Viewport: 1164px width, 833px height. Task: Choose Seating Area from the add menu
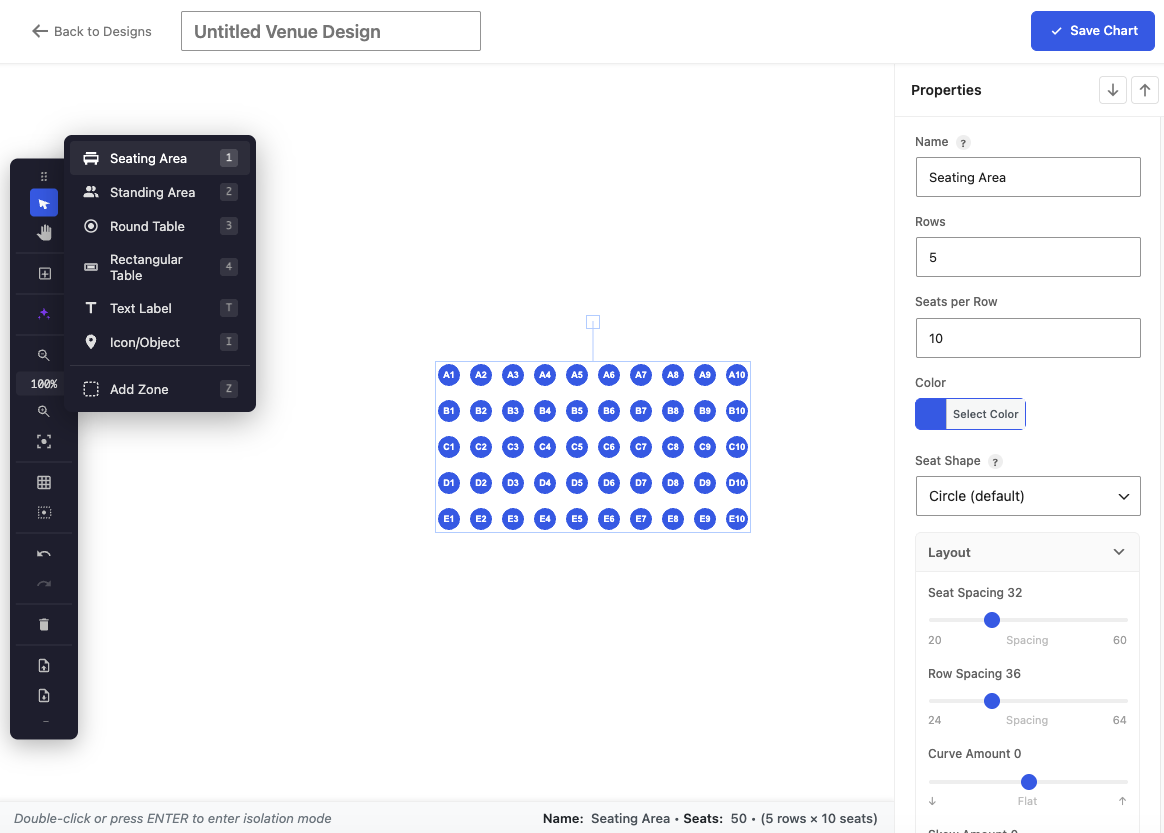pyautogui.click(x=160, y=158)
